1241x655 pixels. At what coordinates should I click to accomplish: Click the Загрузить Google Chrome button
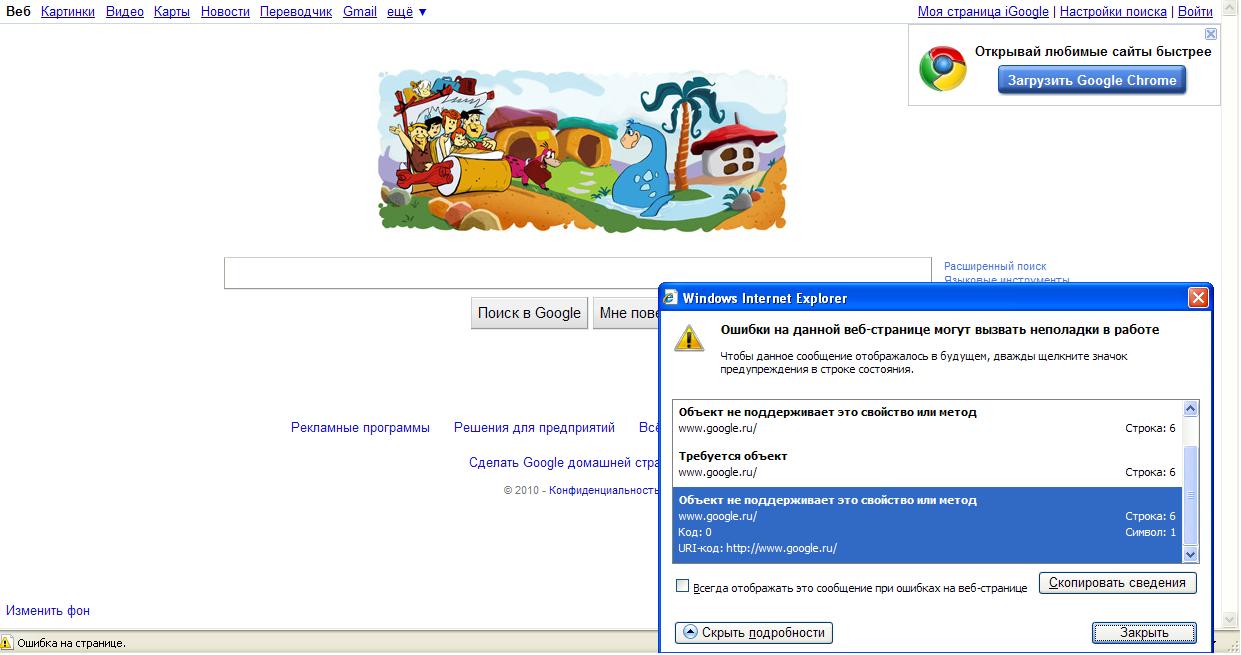(1092, 81)
